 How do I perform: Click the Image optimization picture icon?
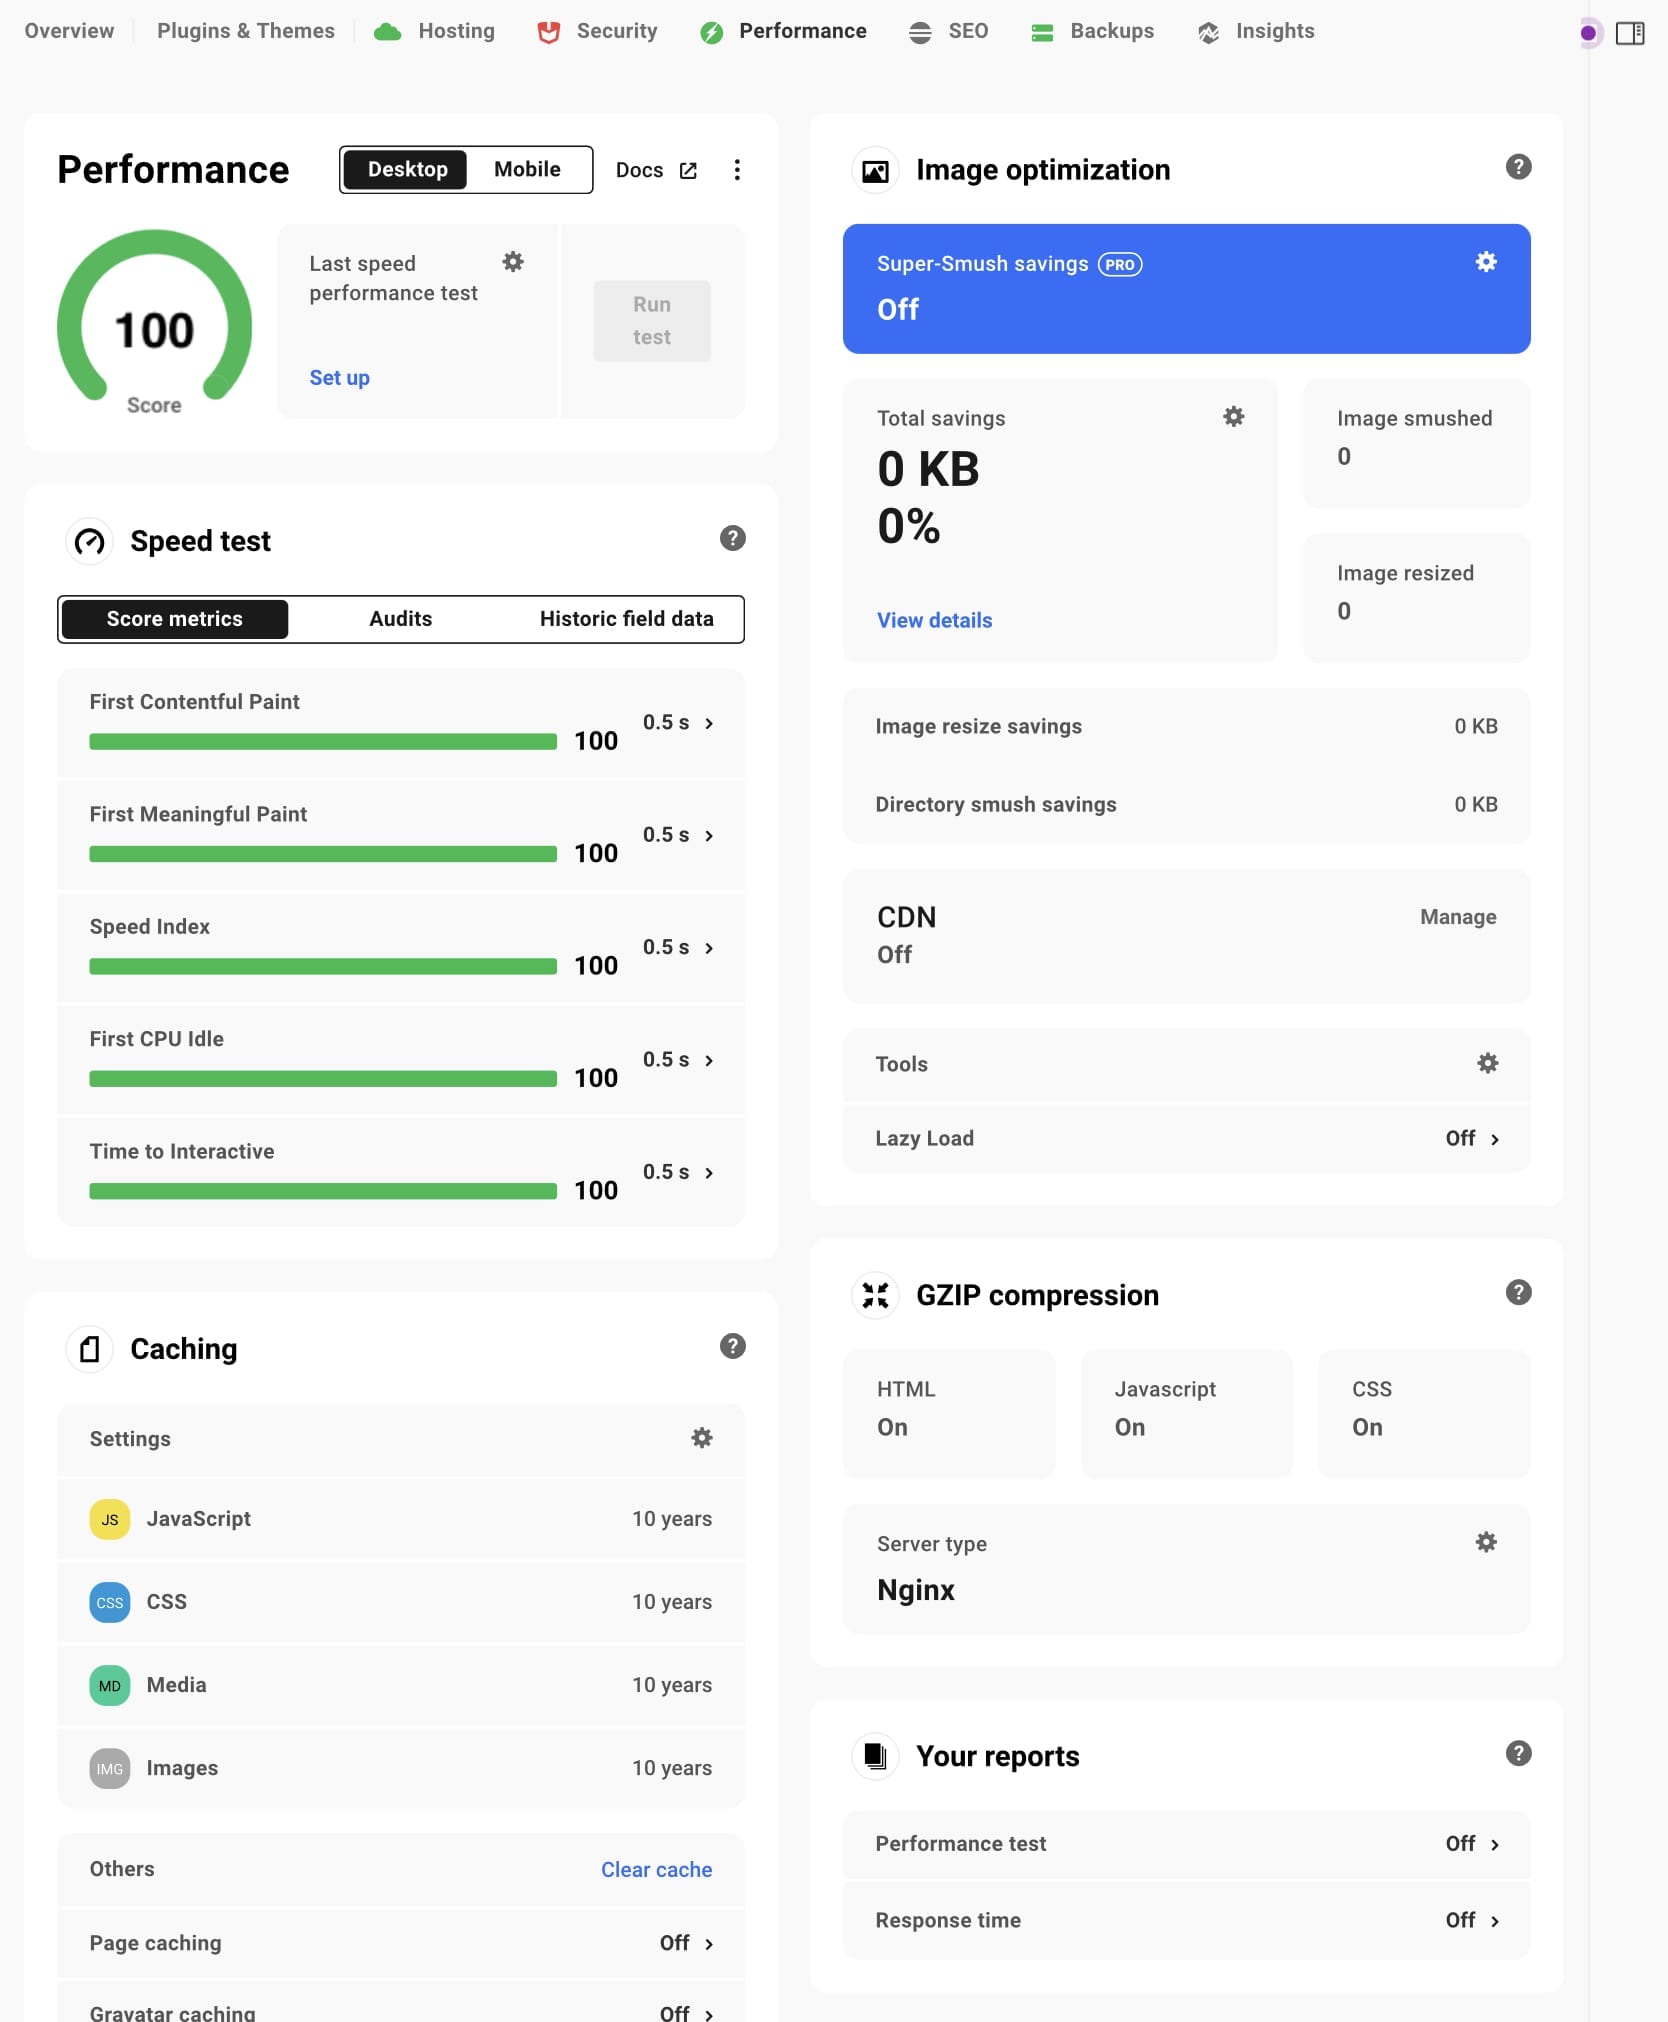tap(875, 171)
